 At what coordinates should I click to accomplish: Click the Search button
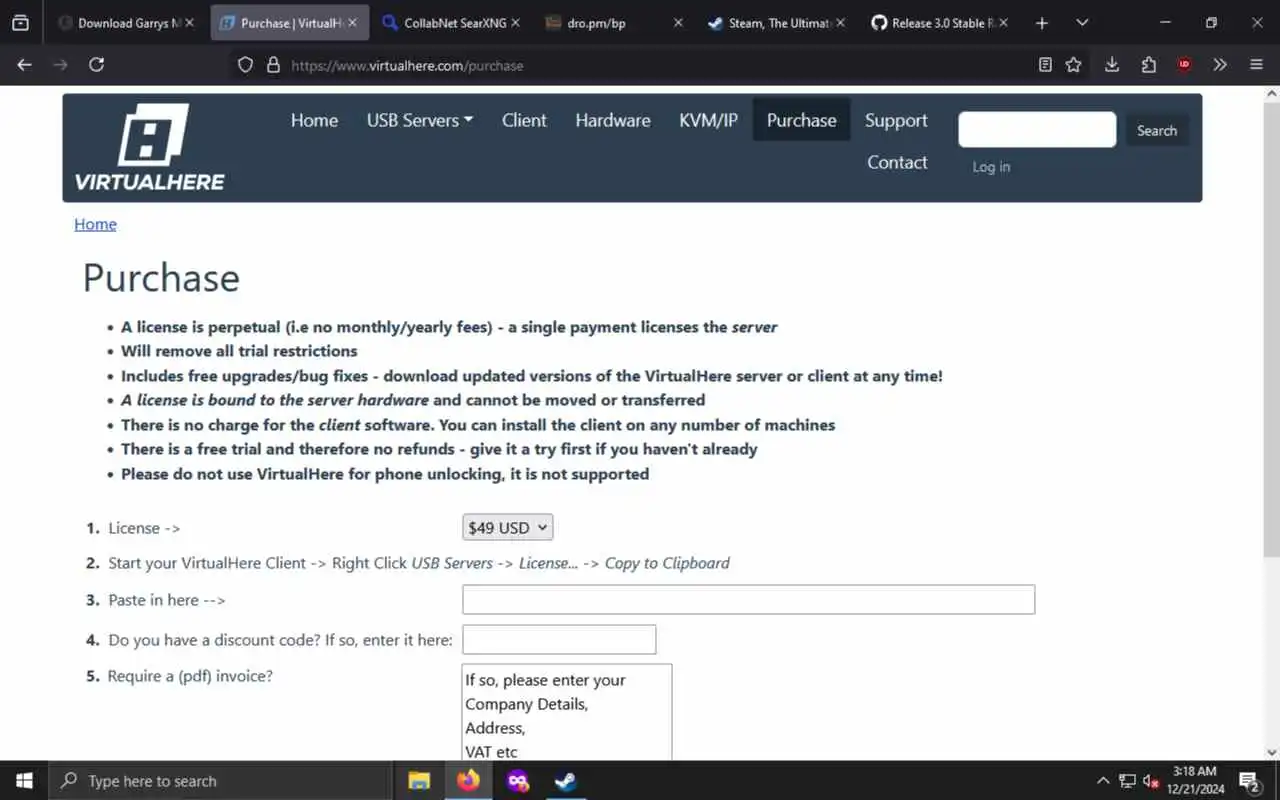pyautogui.click(x=1157, y=130)
